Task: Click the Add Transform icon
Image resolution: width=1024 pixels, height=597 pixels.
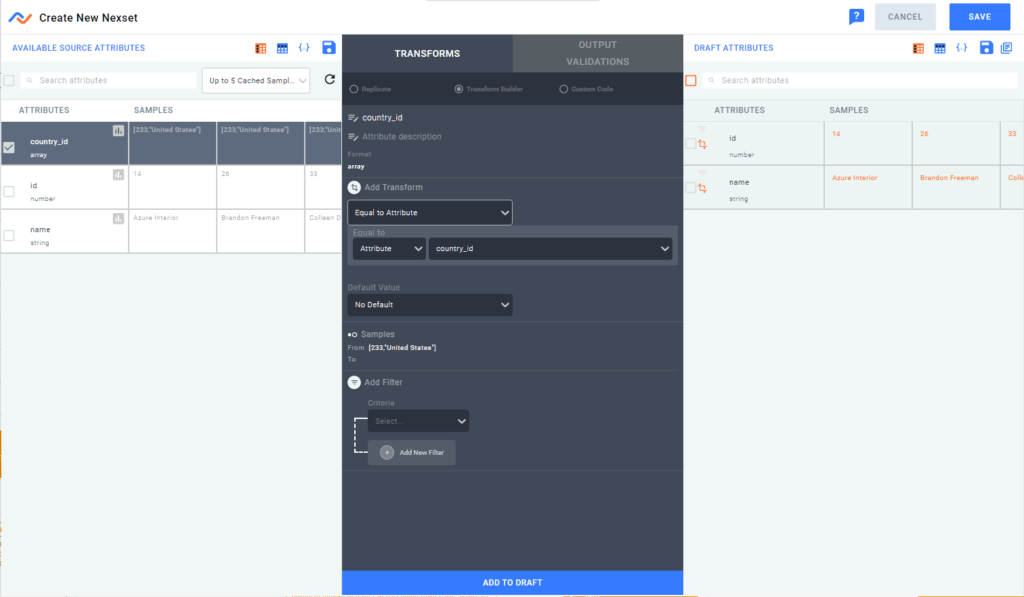Action: click(354, 187)
